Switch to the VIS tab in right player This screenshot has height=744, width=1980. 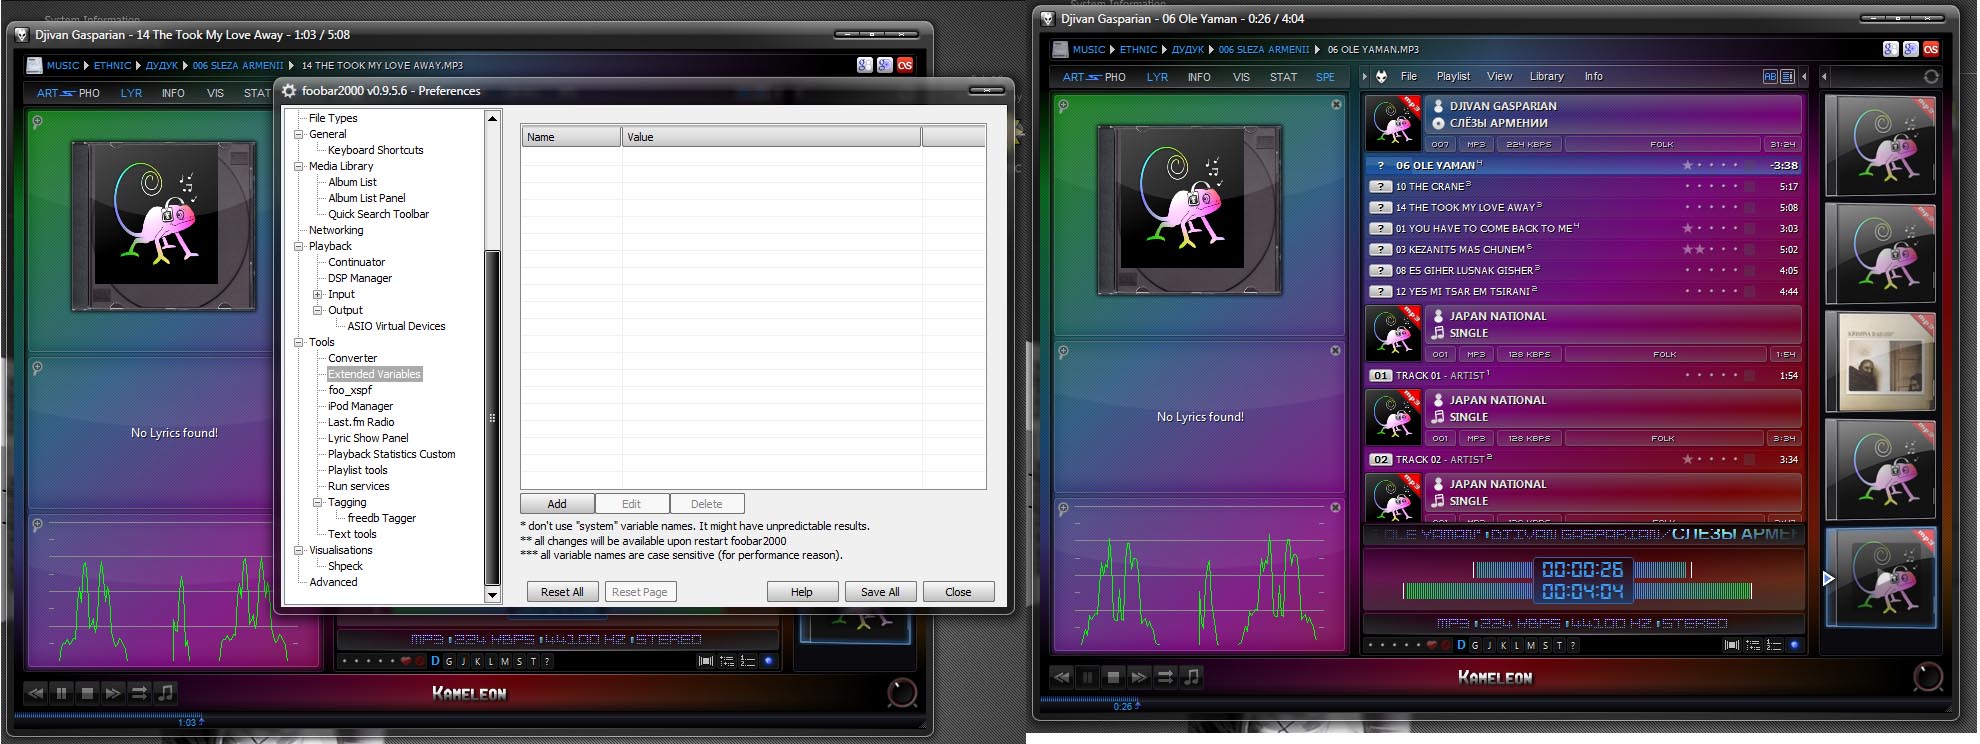pyautogui.click(x=1241, y=77)
